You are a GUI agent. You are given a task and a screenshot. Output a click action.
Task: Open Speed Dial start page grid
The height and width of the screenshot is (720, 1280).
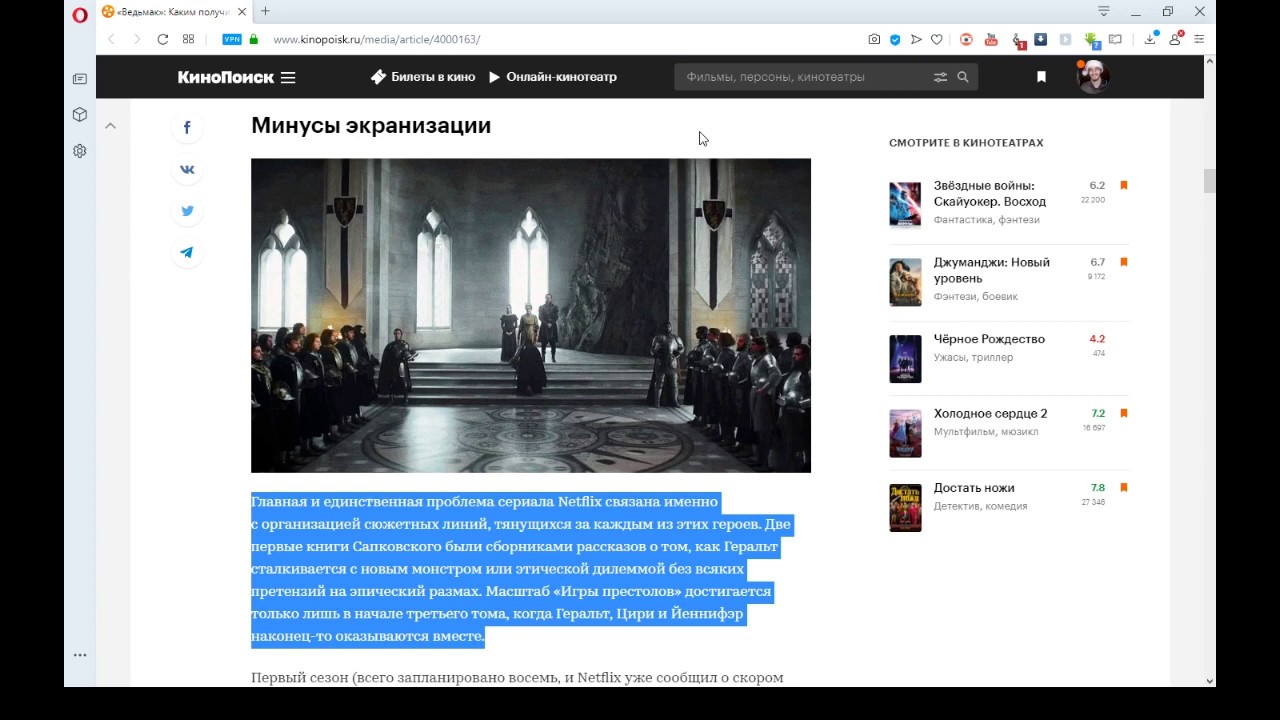(x=189, y=39)
